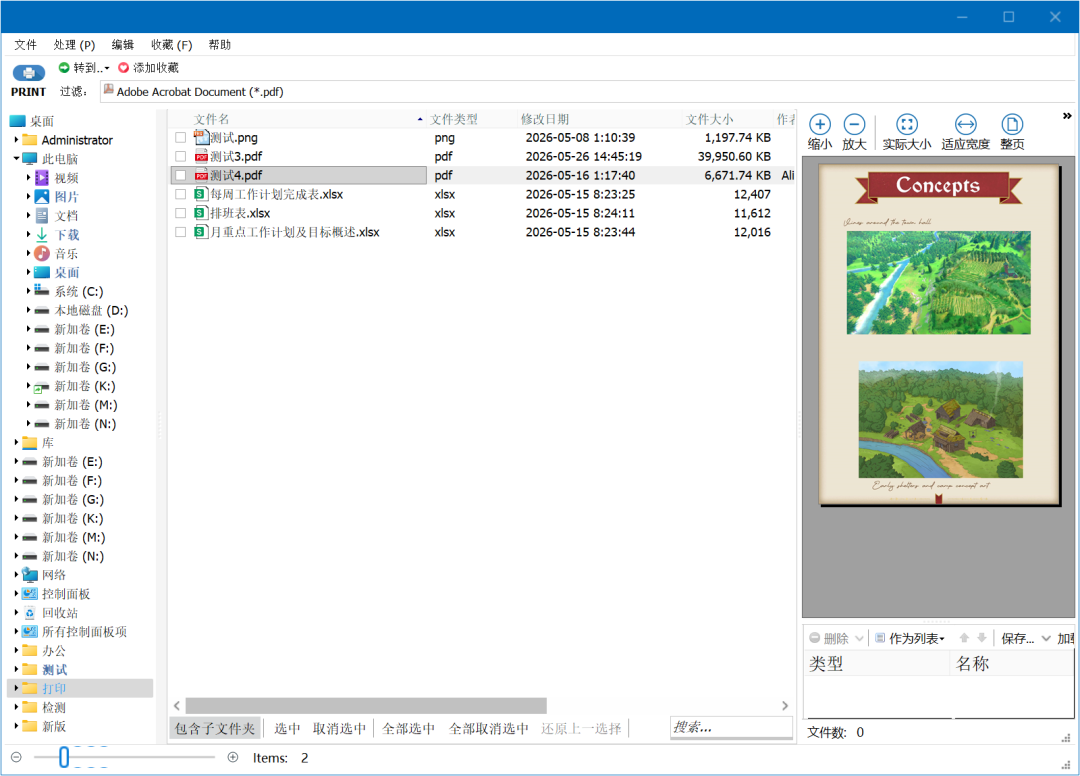Sort by 文件名 column header
This screenshot has height=776, width=1080.
298,119
